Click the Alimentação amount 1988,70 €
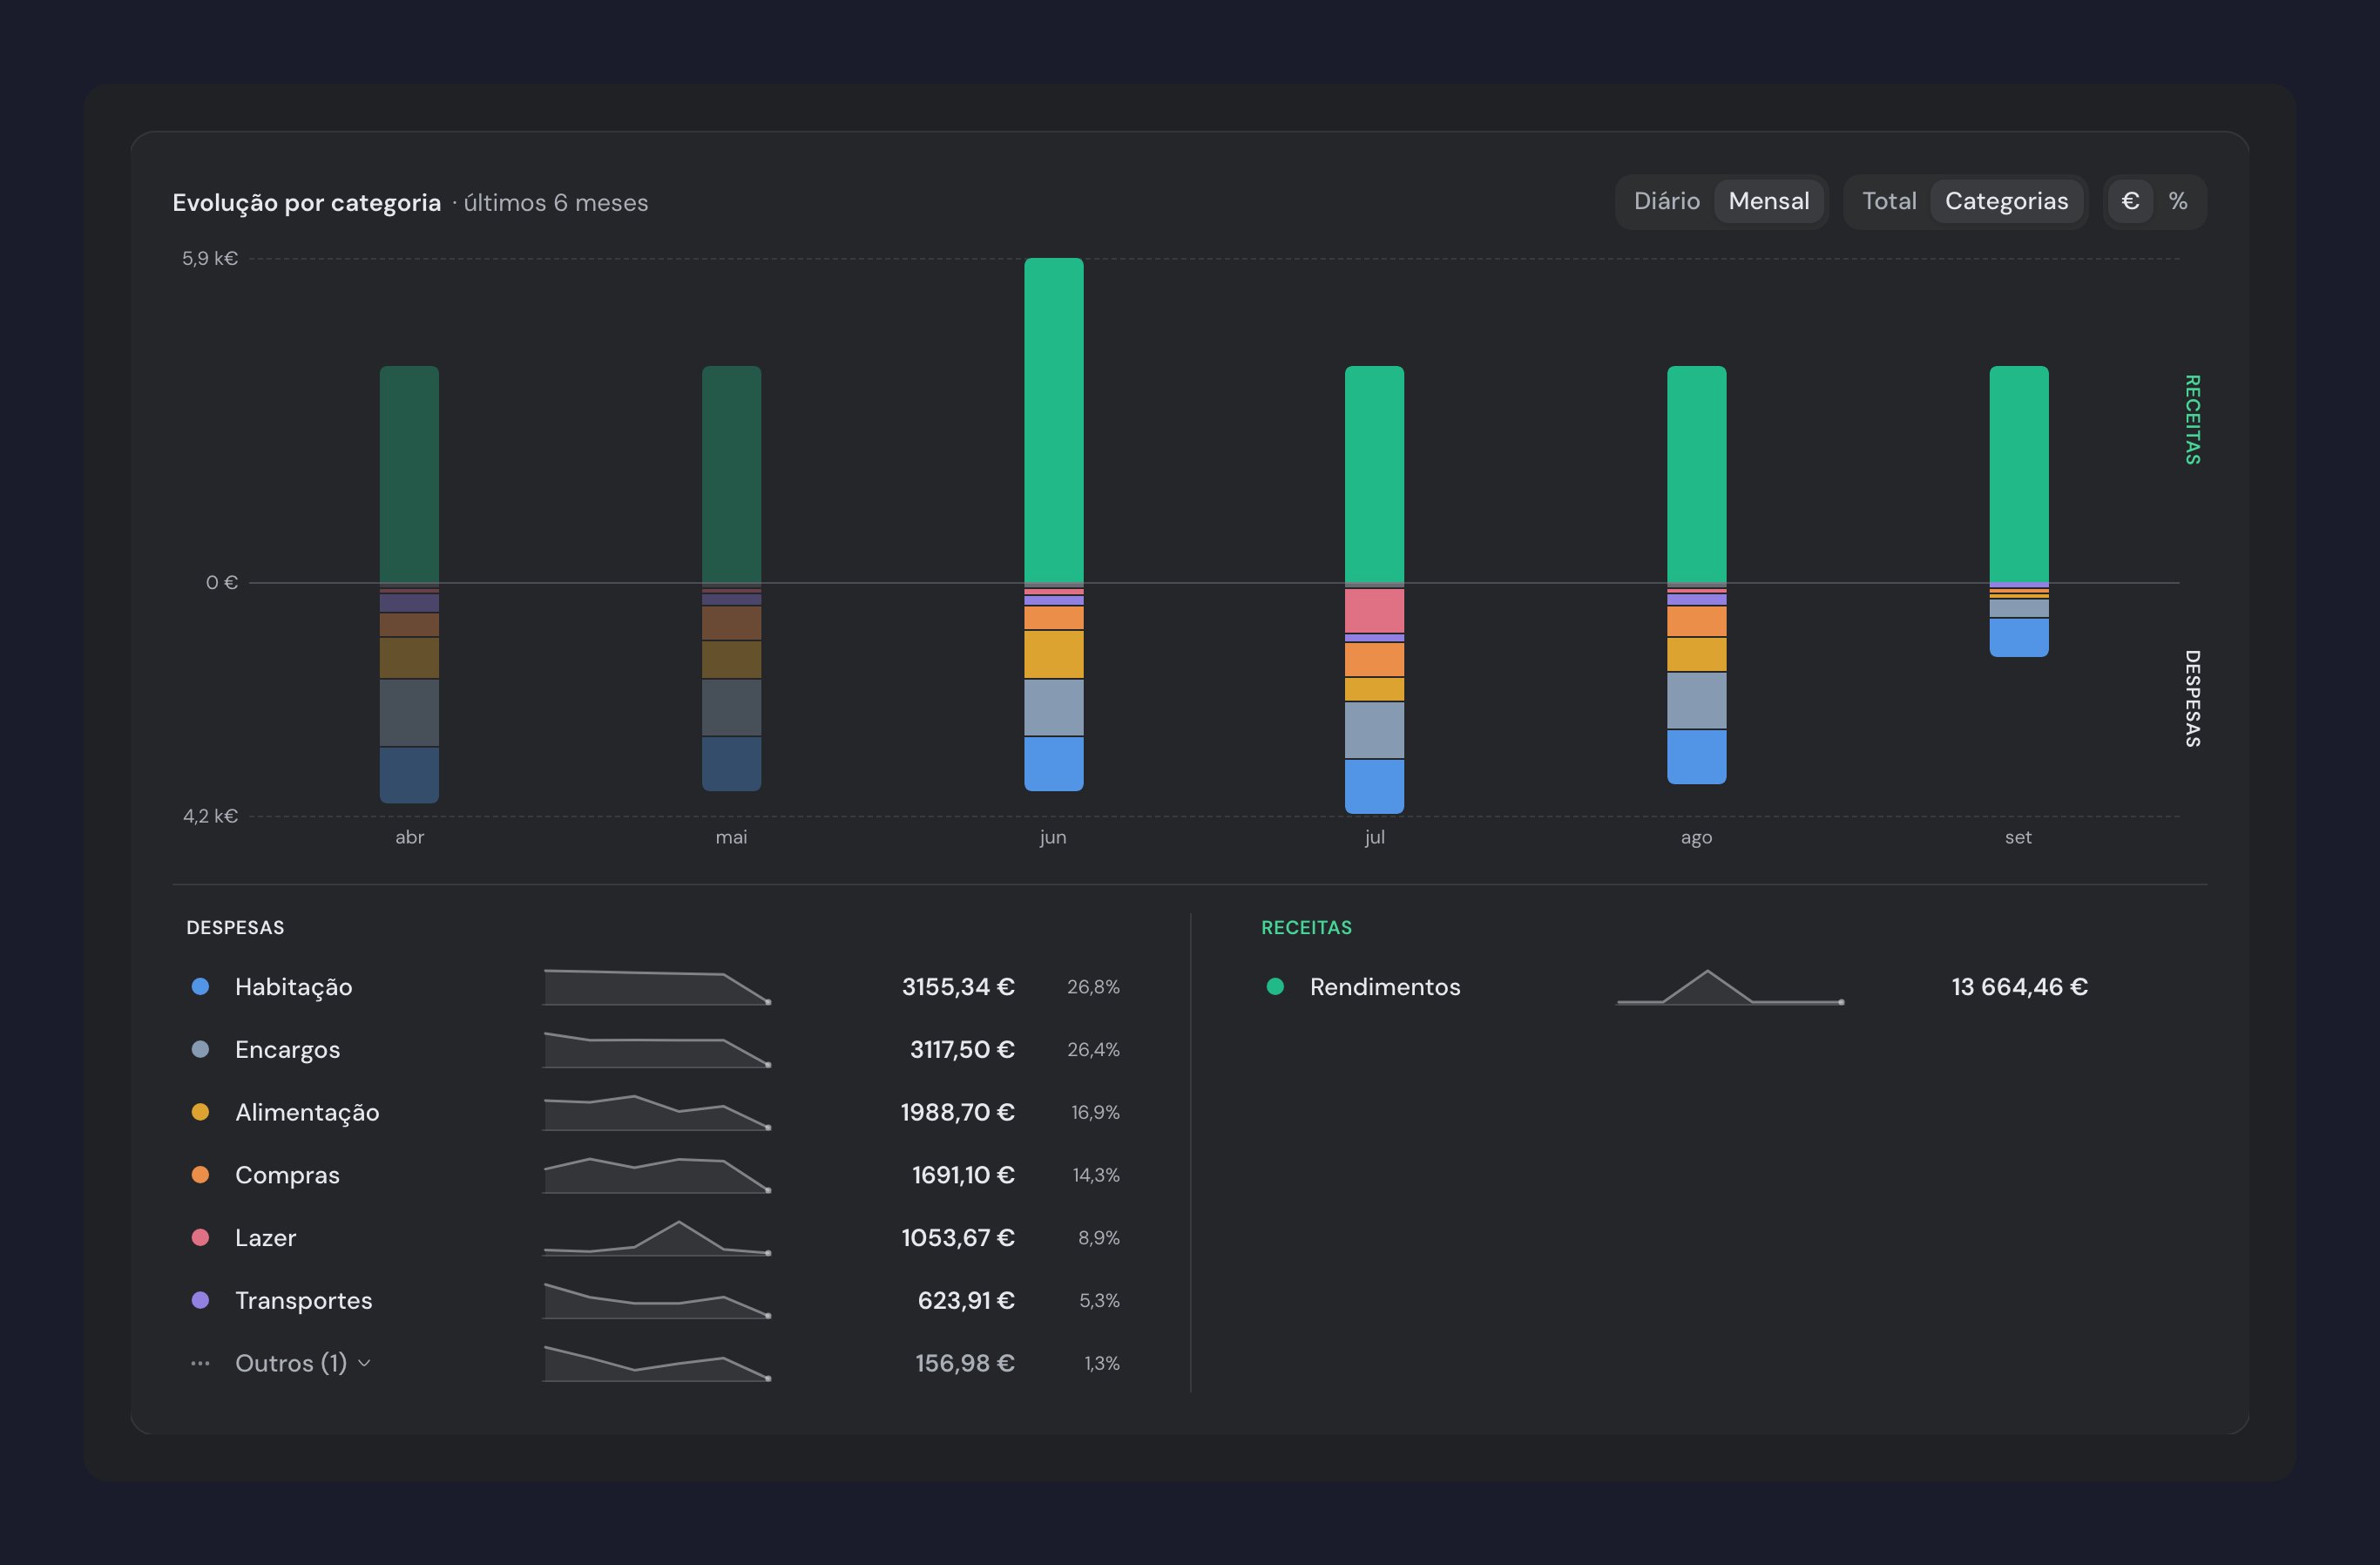2380x1565 pixels. (x=958, y=1112)
